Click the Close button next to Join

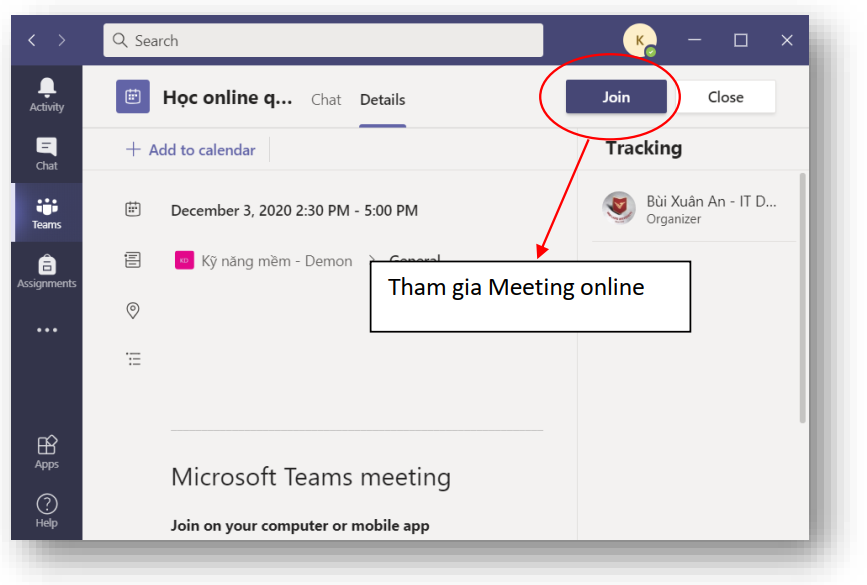point(725,97)
